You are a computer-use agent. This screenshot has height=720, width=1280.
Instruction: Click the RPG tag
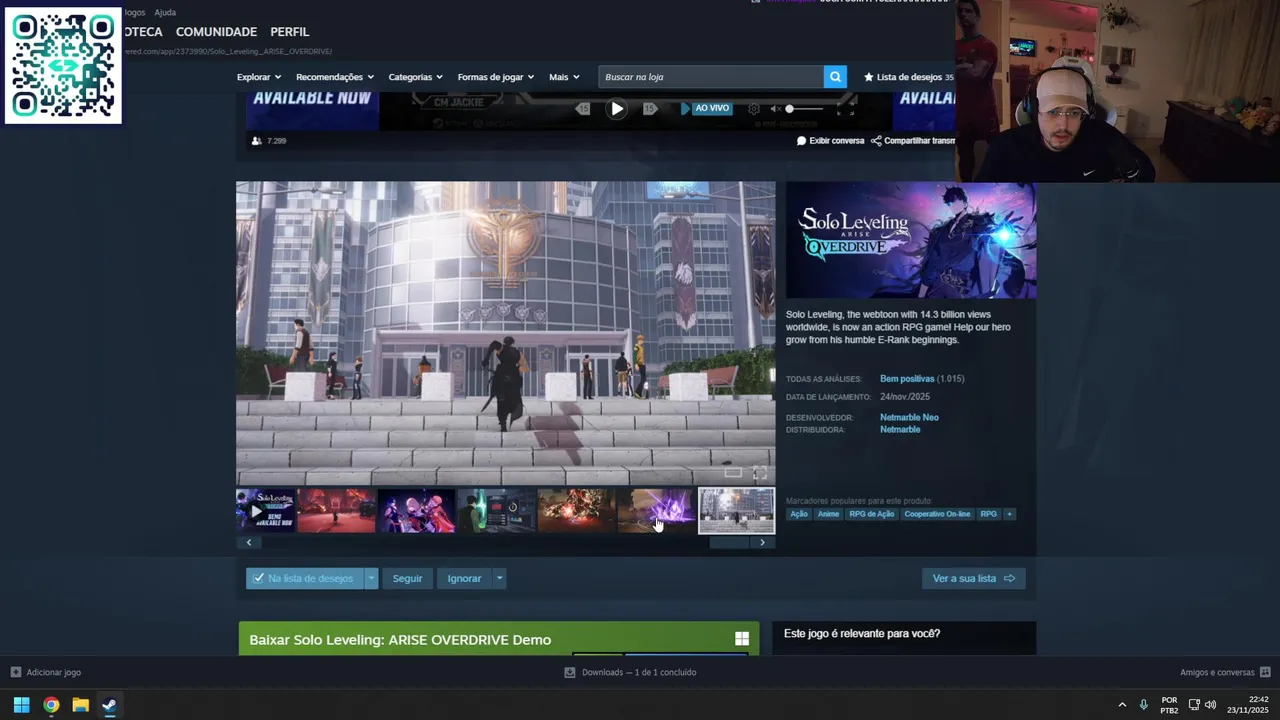click(988, 514)
